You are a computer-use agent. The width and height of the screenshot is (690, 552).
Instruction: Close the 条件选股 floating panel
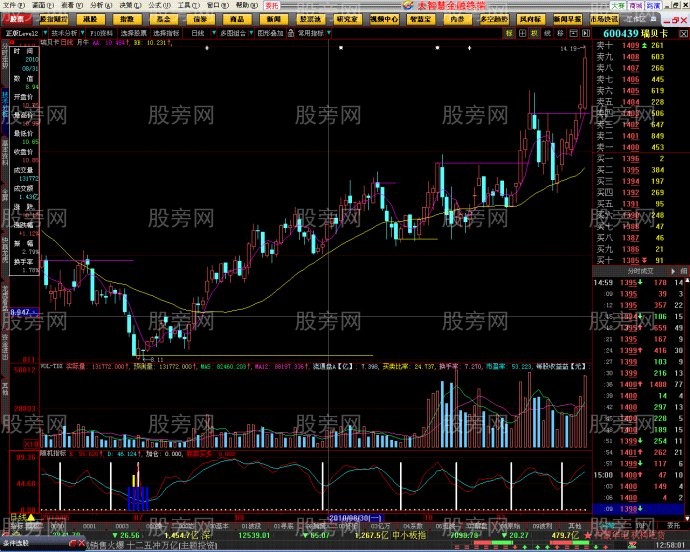[81, 544]
